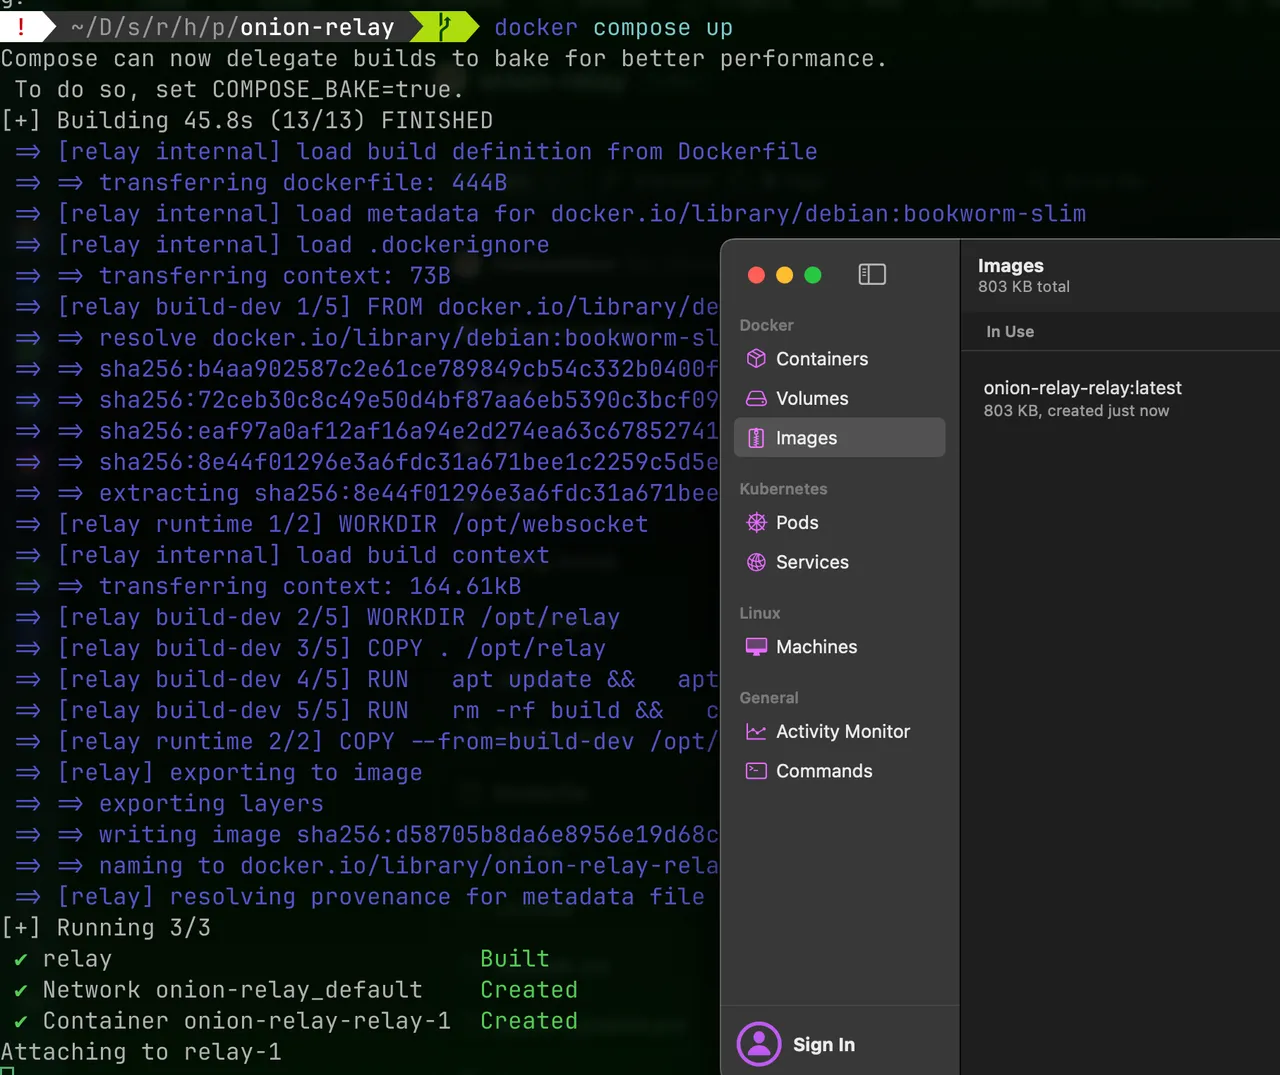
Task: Click the Sign In button
Action: pos(823,1045)
